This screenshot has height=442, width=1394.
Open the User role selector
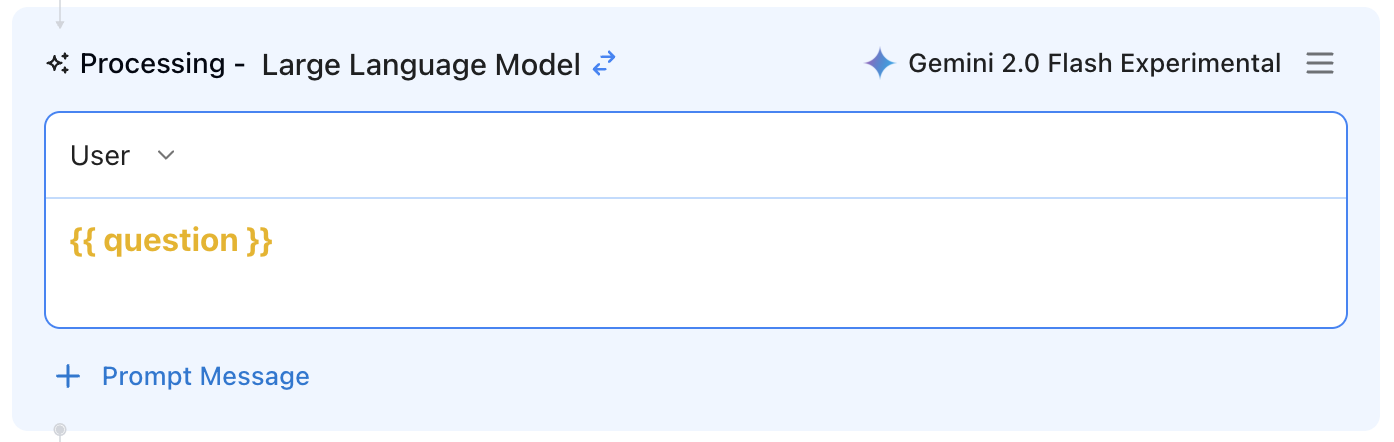(x=100, y=155)
